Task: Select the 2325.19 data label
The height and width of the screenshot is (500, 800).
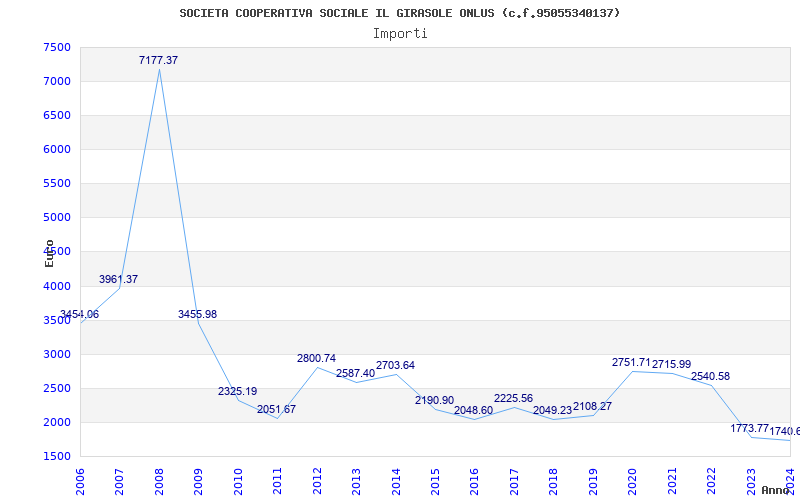Action: click(x=238, y=391)
